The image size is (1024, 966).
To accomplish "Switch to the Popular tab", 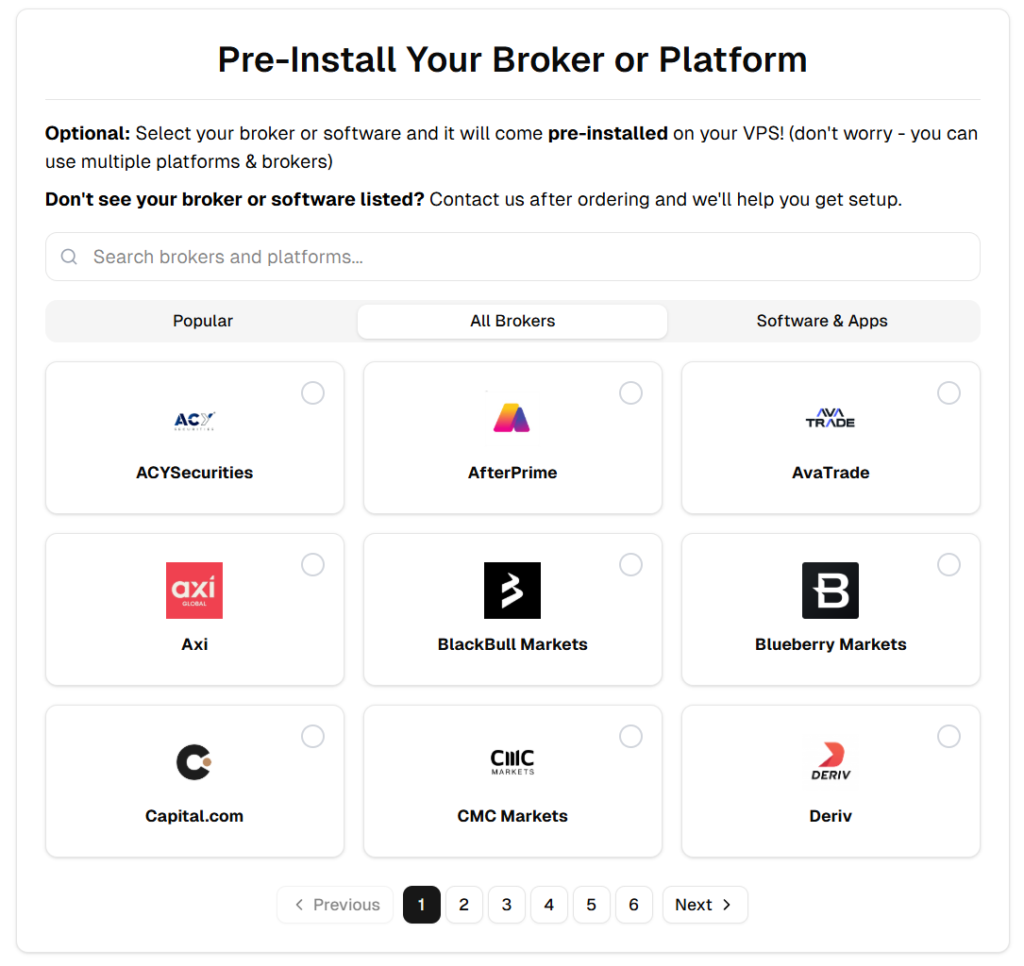I will [203, 321].
